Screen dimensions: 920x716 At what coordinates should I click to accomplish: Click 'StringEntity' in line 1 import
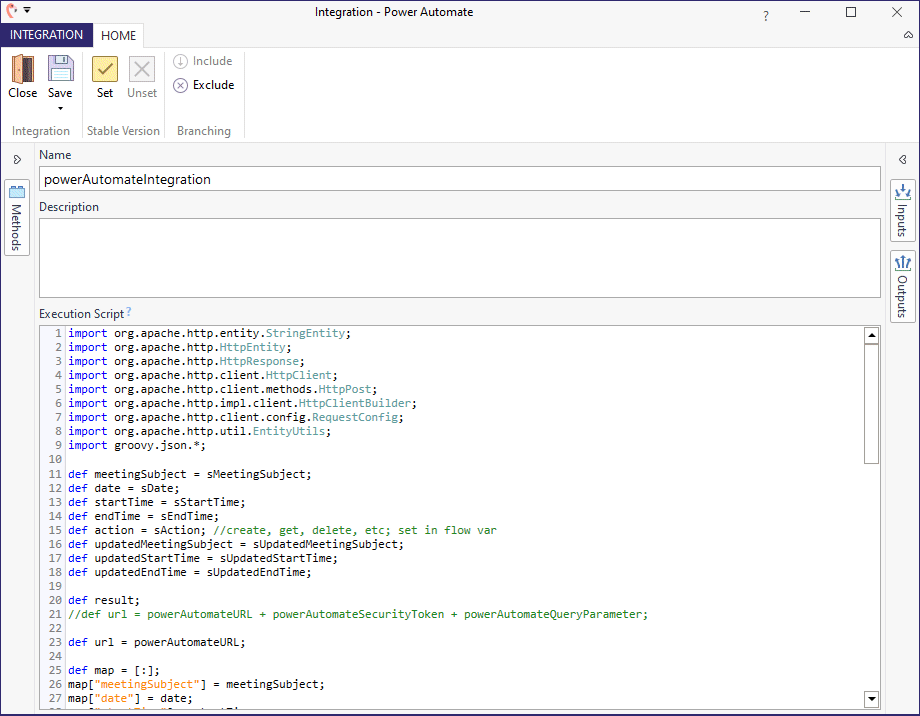coord(305,333)
